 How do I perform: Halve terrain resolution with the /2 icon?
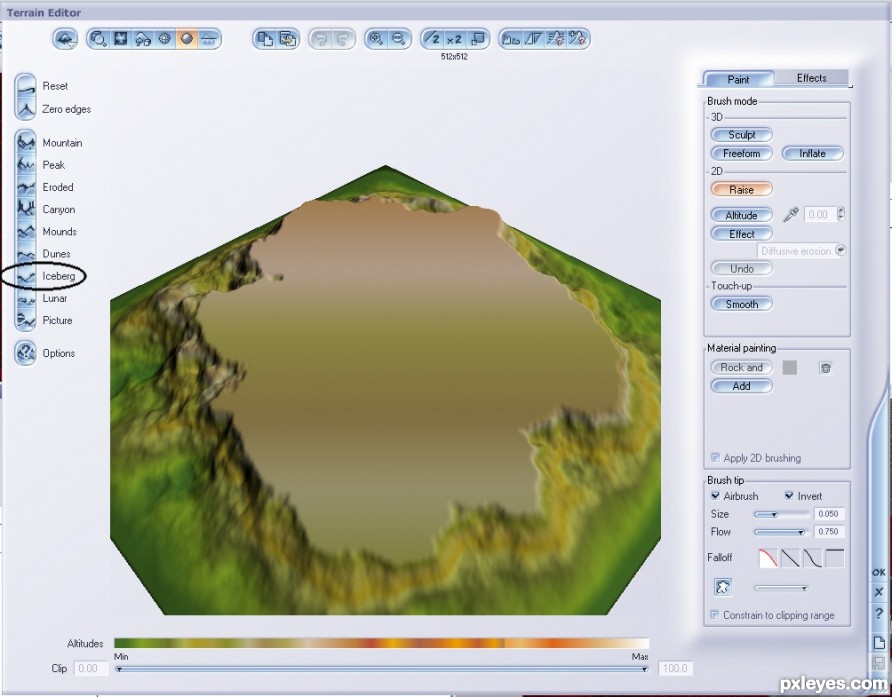[433, 39]
